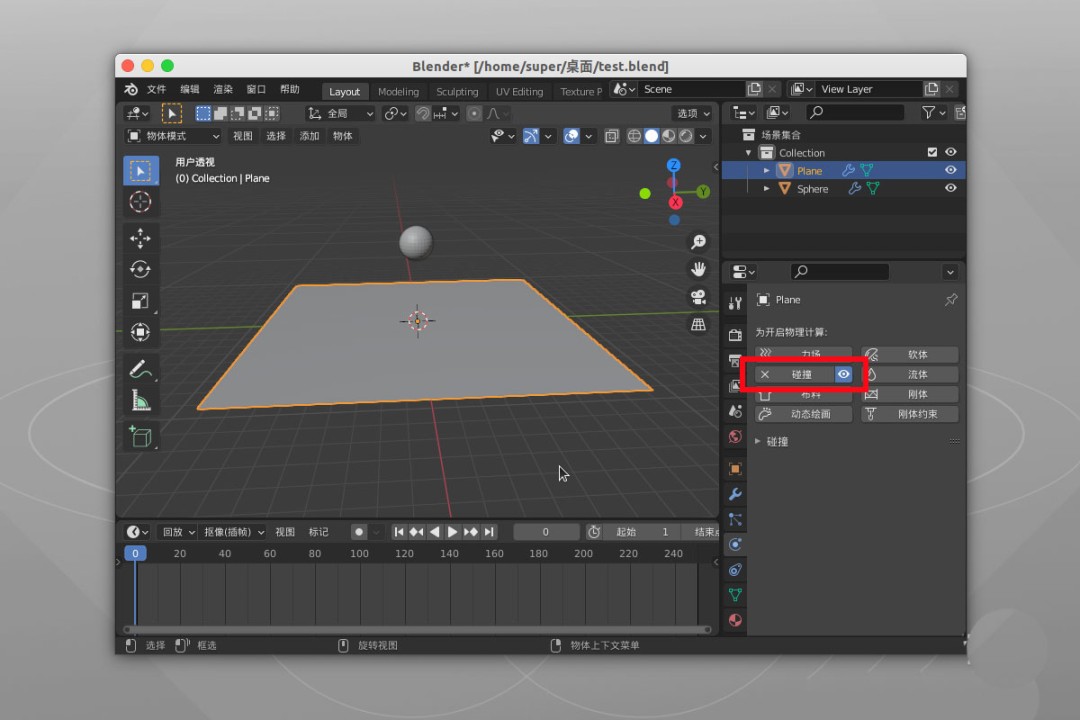Open the transform orientation dropdown showing 全局
1080x720 pixels.
click(340, 113)
